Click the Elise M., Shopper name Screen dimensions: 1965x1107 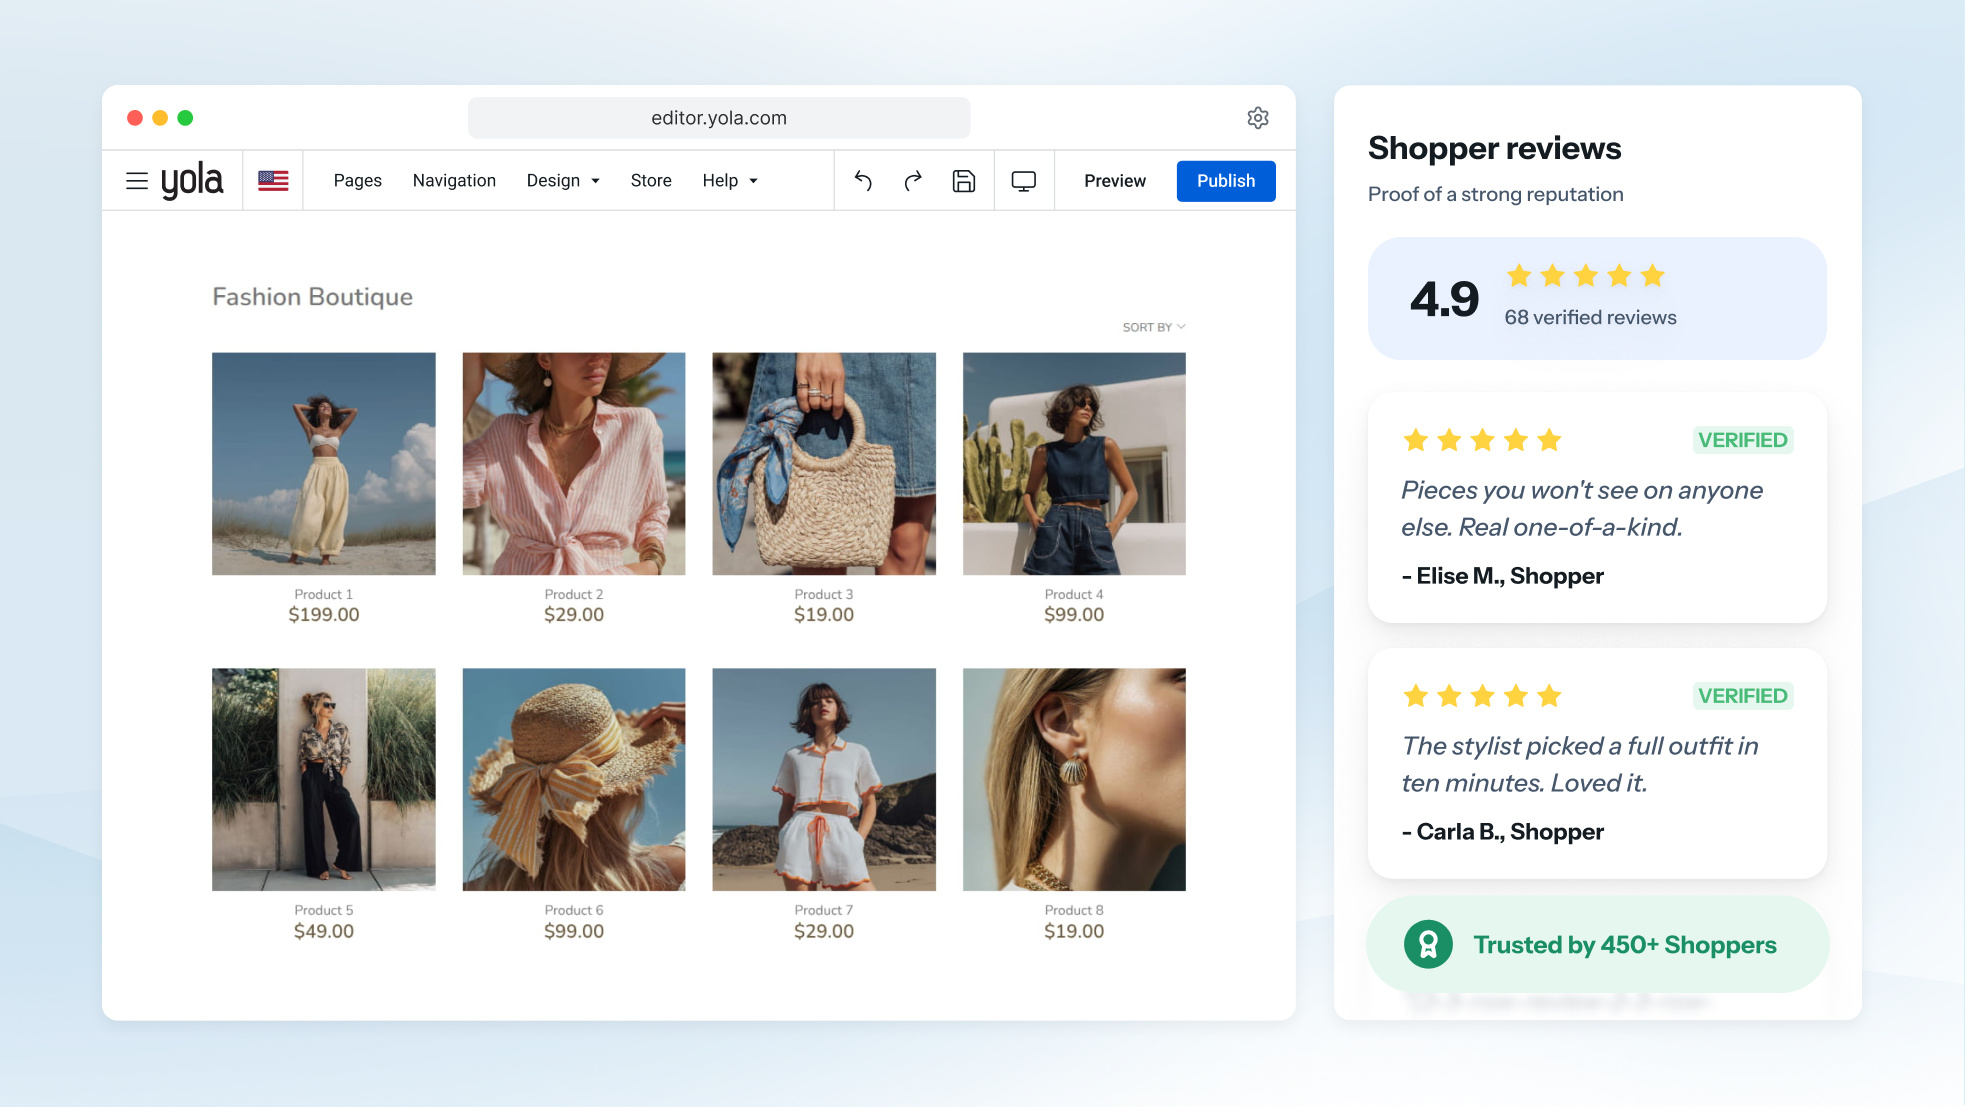tap(1503, 576)
